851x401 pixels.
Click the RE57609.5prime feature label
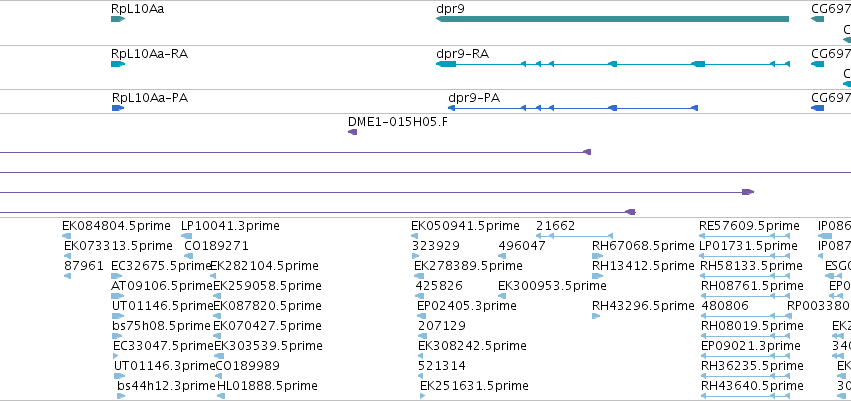[749, 226]
